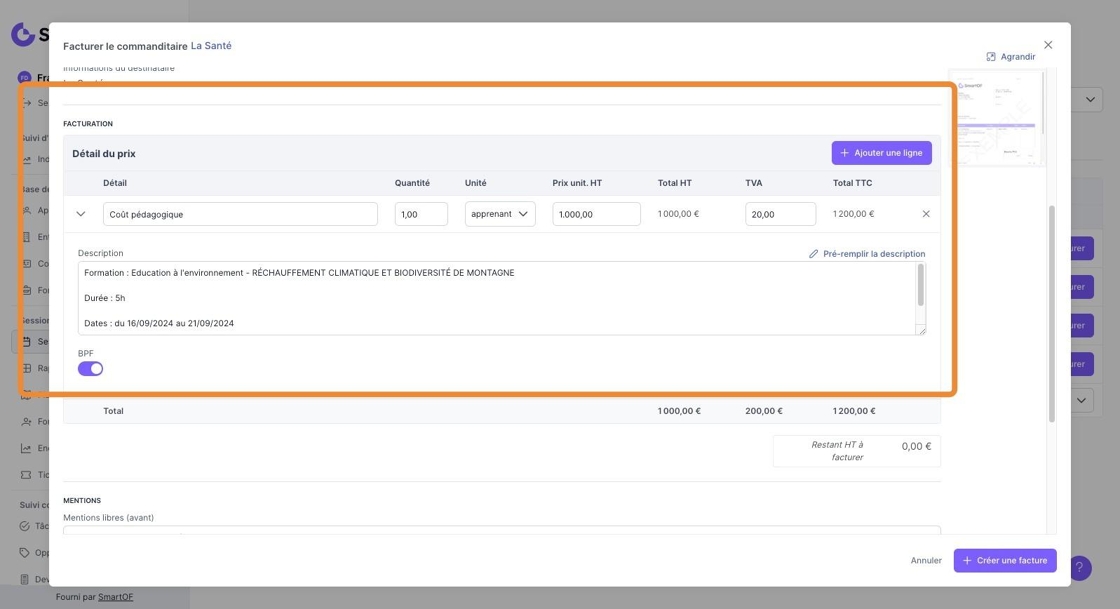Click the invoice preview thumbnail

tap(996, 119)
